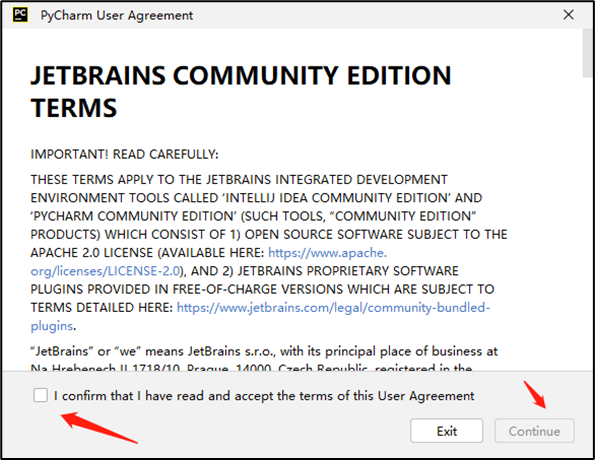The height and width of the screenshot is (460, 595).
Task: Click the 'I confirm that I have read' label
Action: point(264,396)
